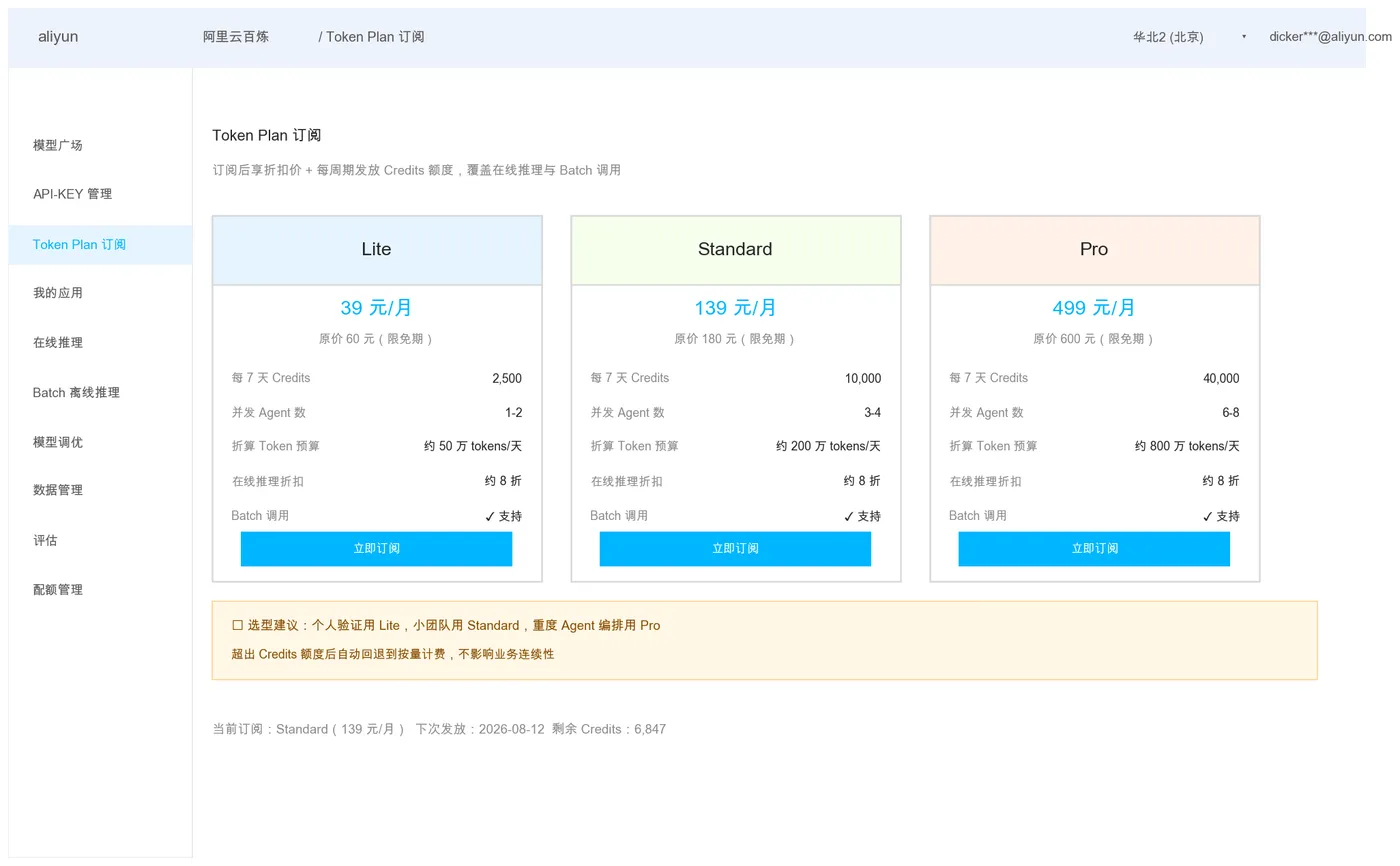Click the 39 元/月 price
1400x866 pixels.
point(376,308)
